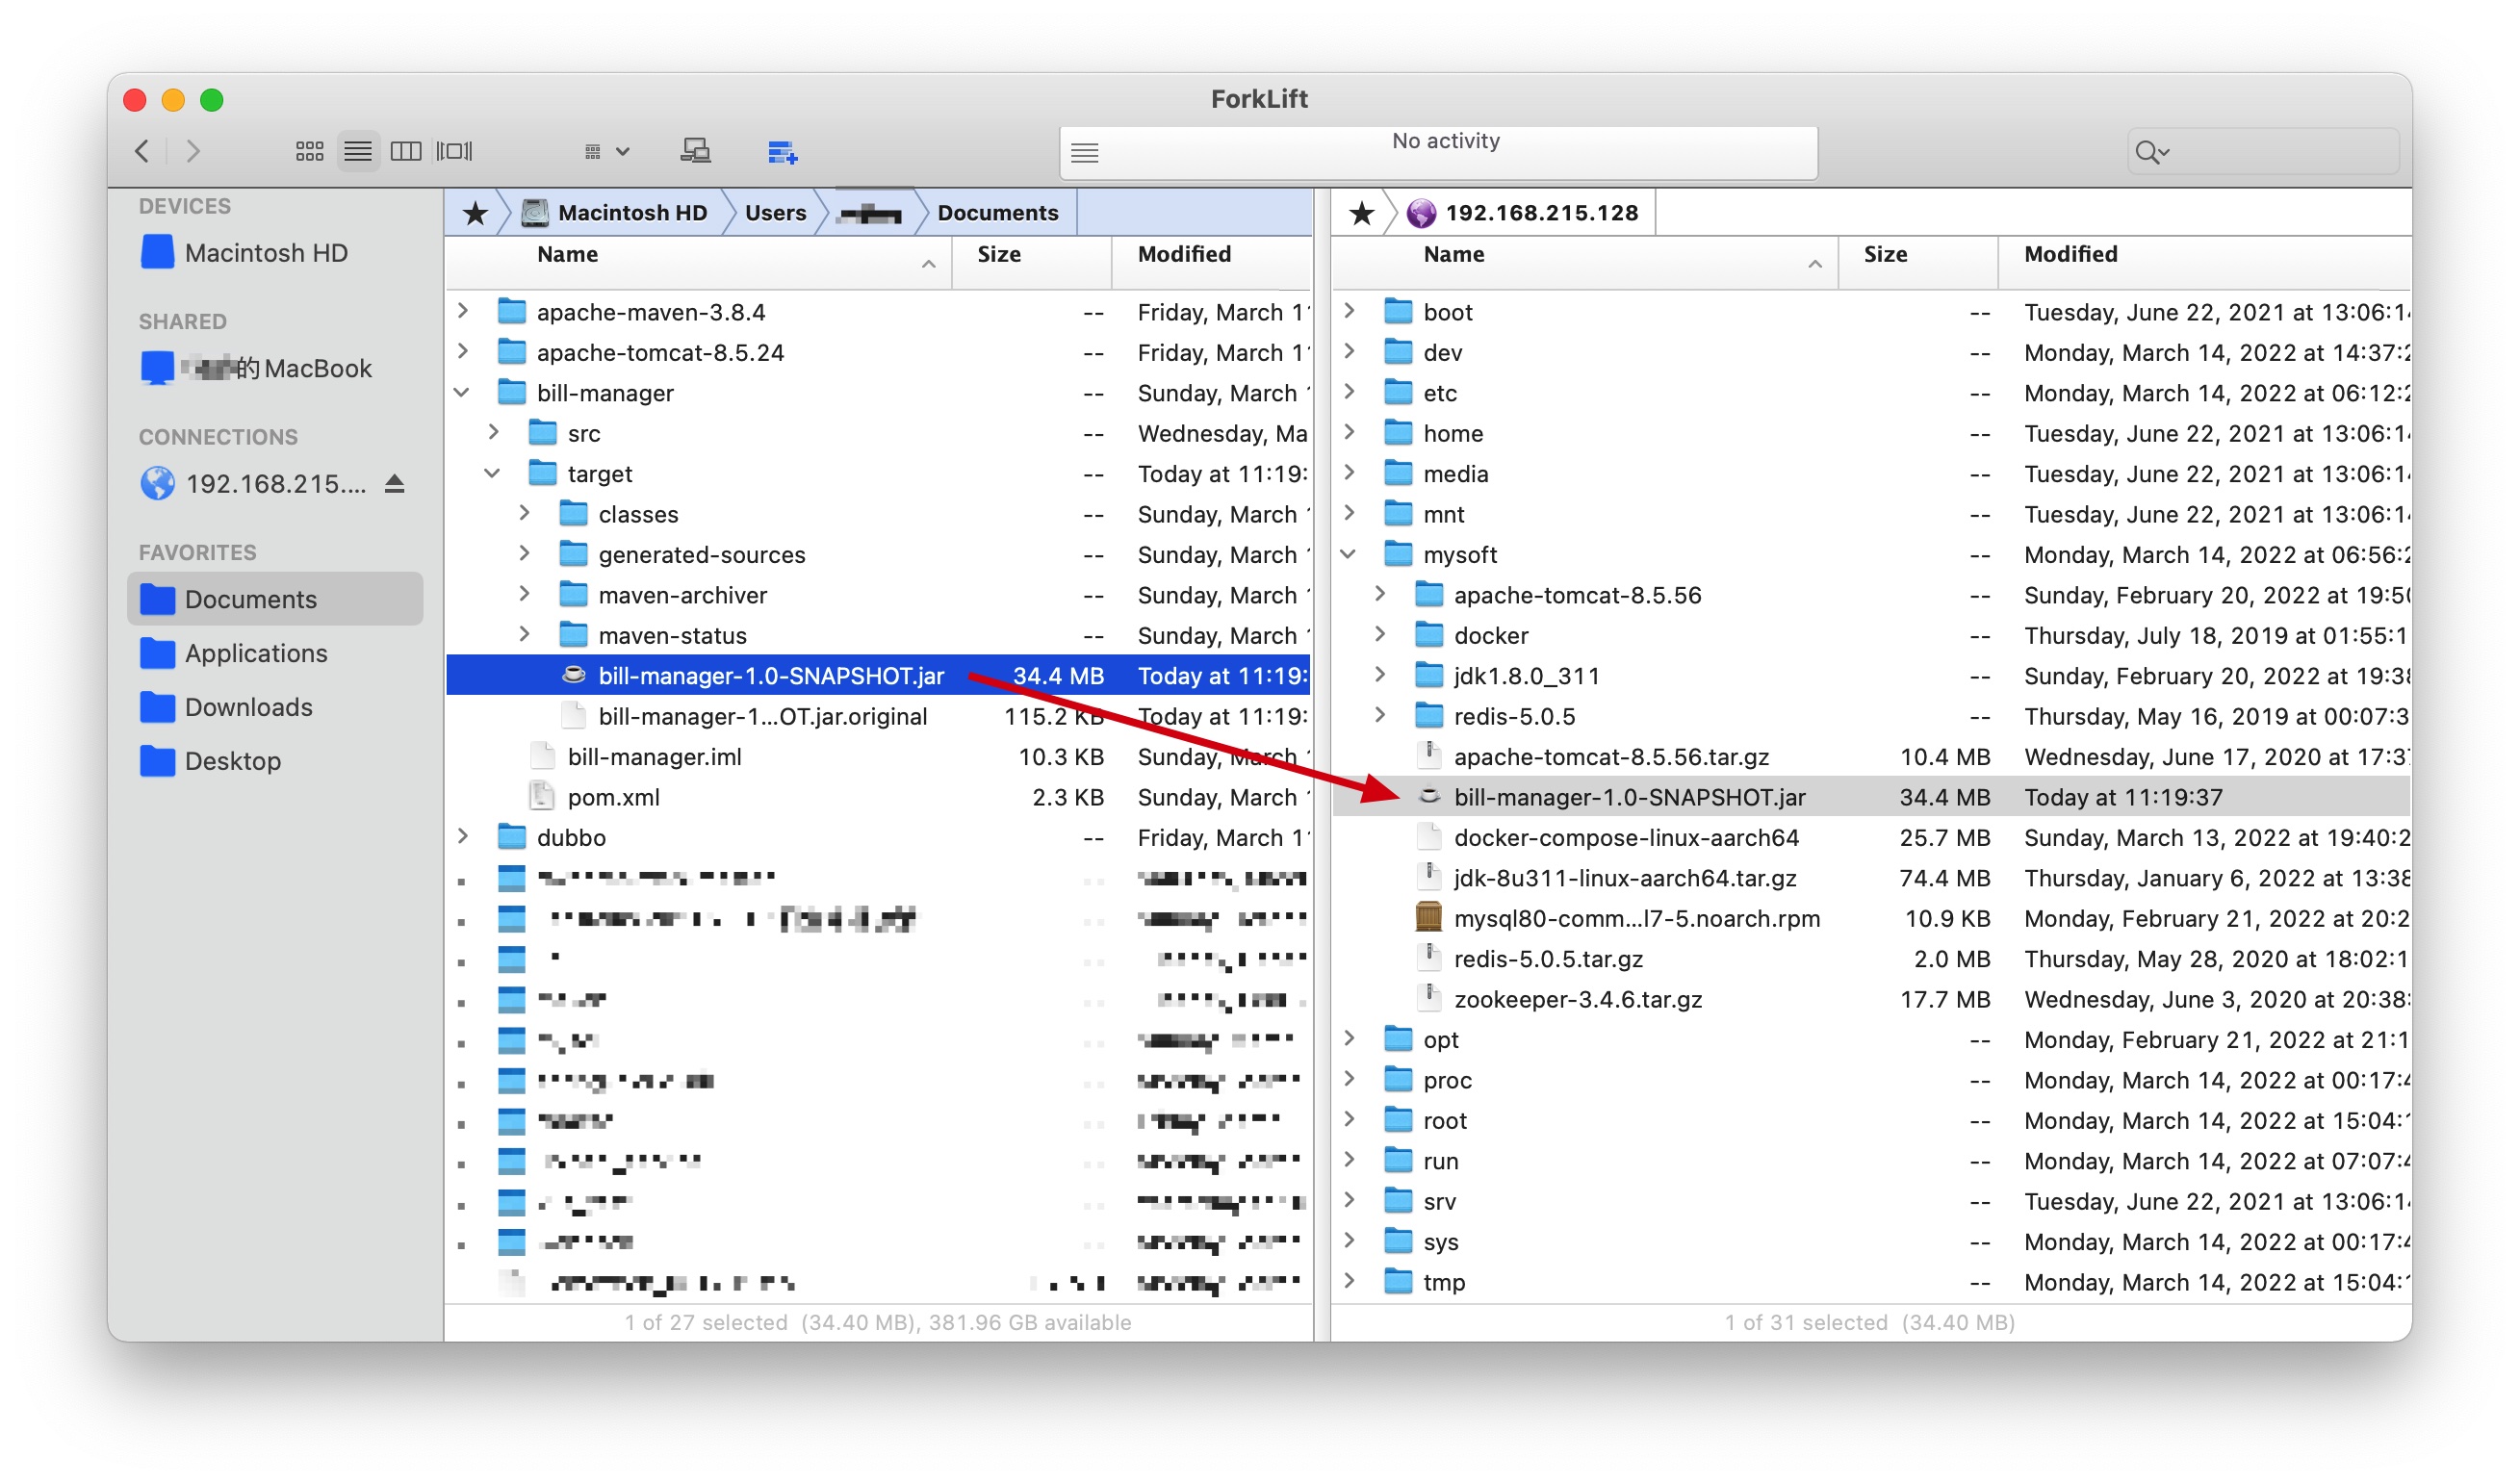Switch to column view
This screenshot has width=2520, height=1484.
(406, 151)
